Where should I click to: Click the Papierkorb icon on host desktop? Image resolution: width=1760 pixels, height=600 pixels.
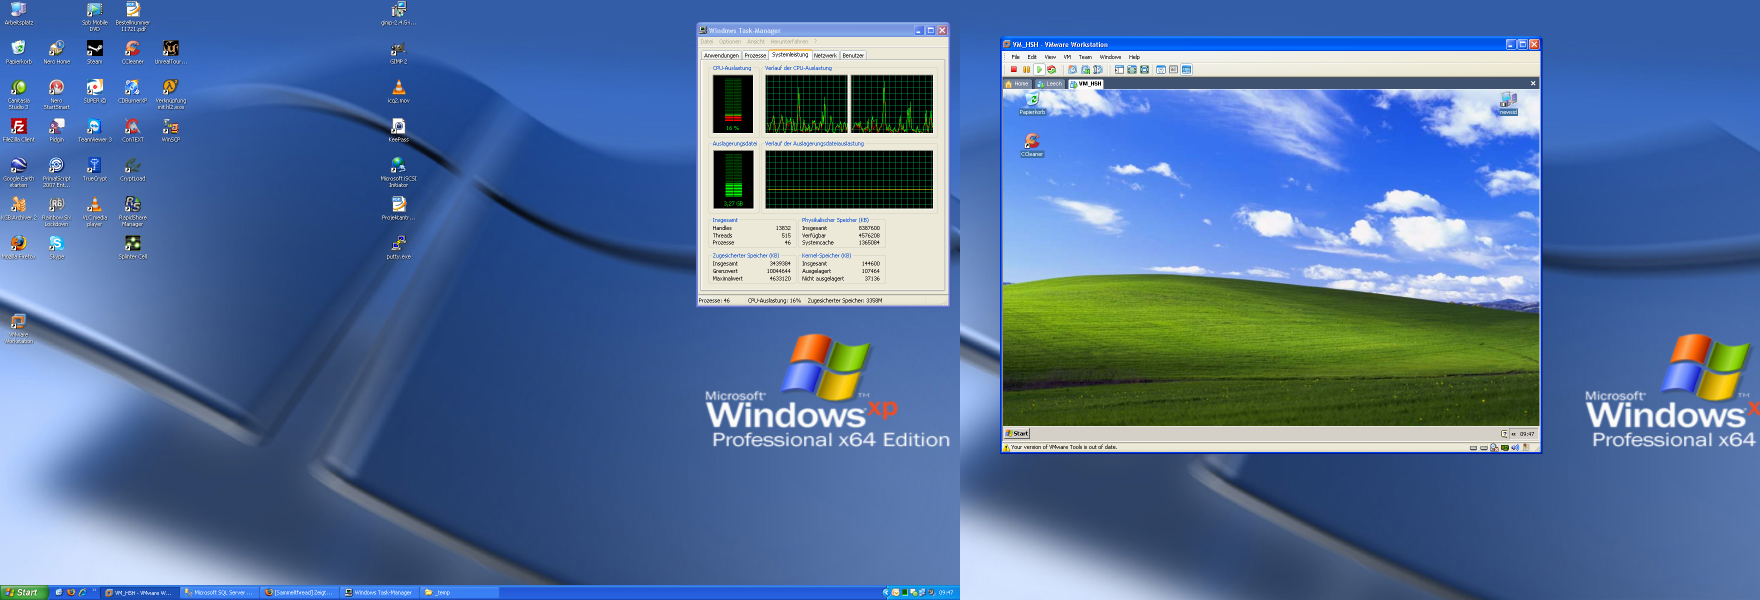(x=18, y=53)
